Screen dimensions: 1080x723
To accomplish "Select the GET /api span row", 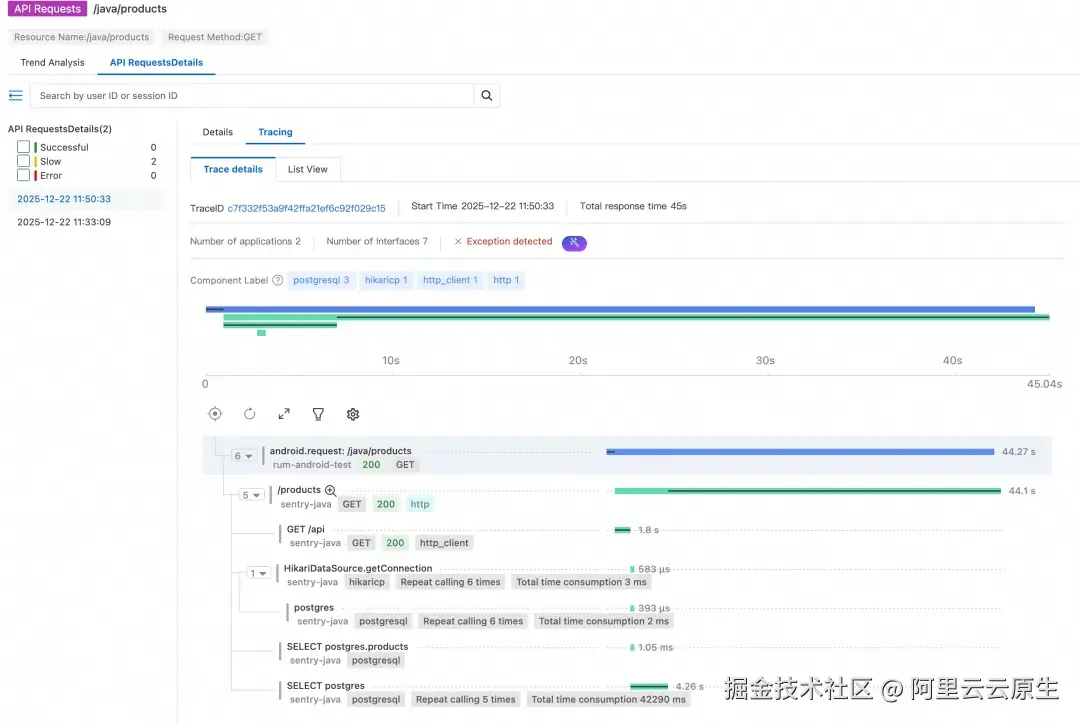I will [305, 530].
